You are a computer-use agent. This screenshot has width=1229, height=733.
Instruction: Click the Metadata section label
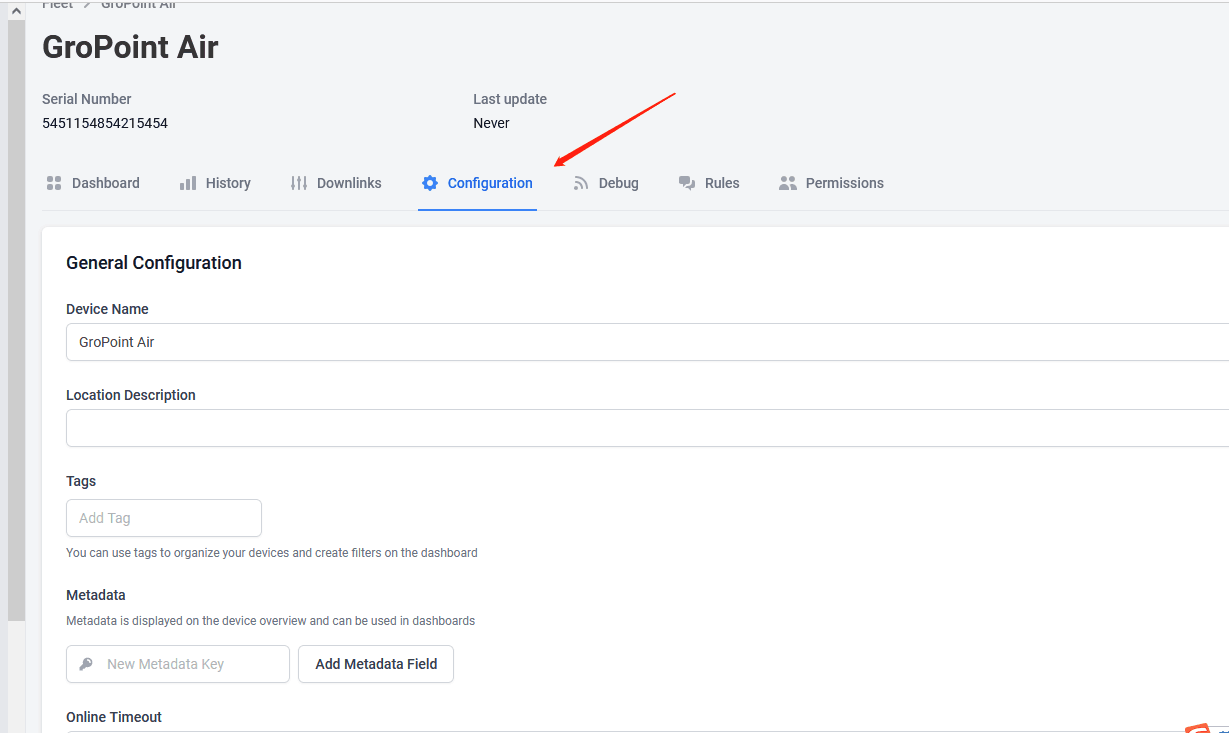tap(96, 595)
